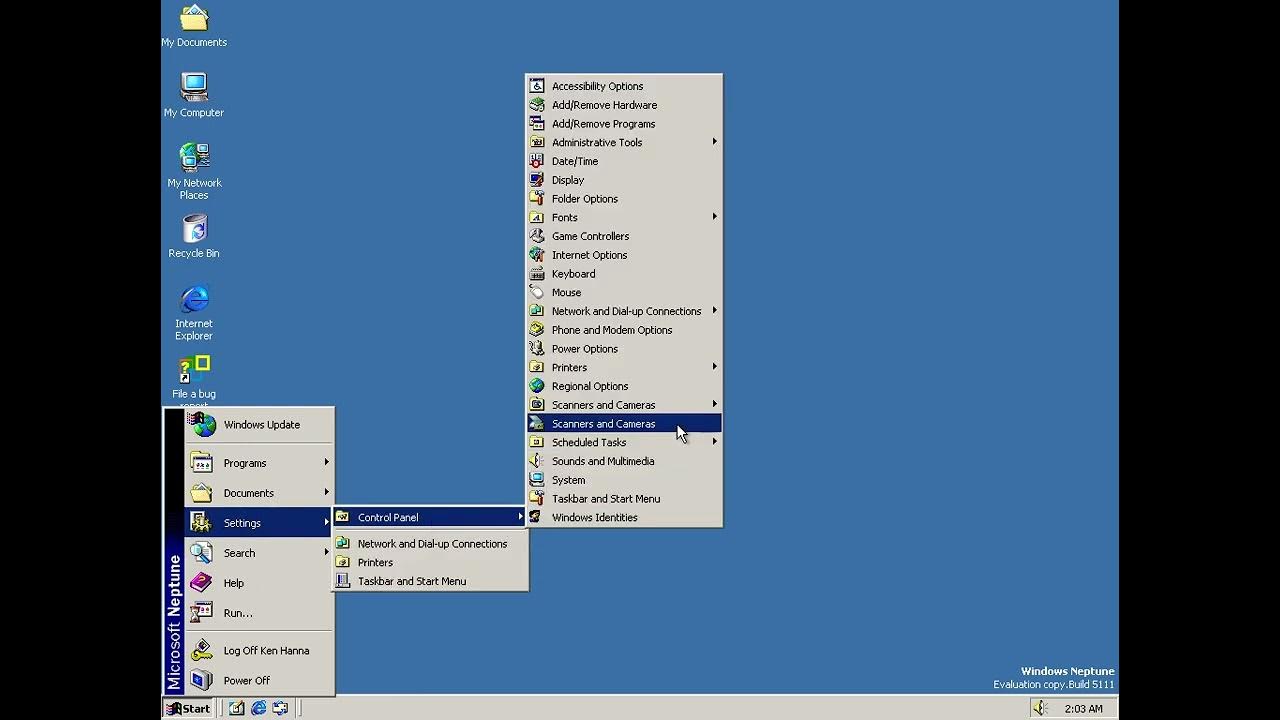Screen dimensions: 1280x720
Task: Click the Regional Options globe icon
Action: (537, 386)
